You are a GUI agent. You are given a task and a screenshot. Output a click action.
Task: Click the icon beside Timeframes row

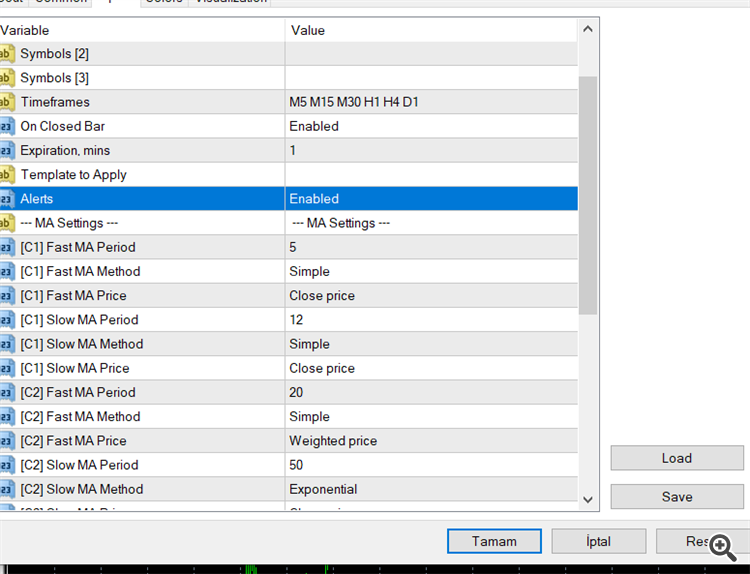coord(6,102)
